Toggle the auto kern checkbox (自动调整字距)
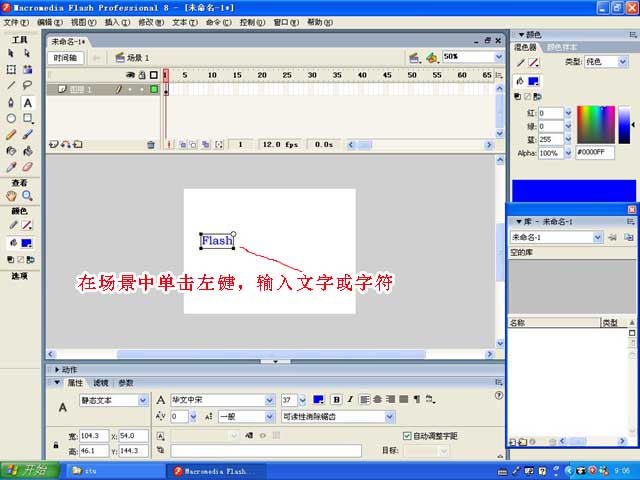The height and width of the screenshot is (480, 640). pyautogui.click(x=406, y=436)
